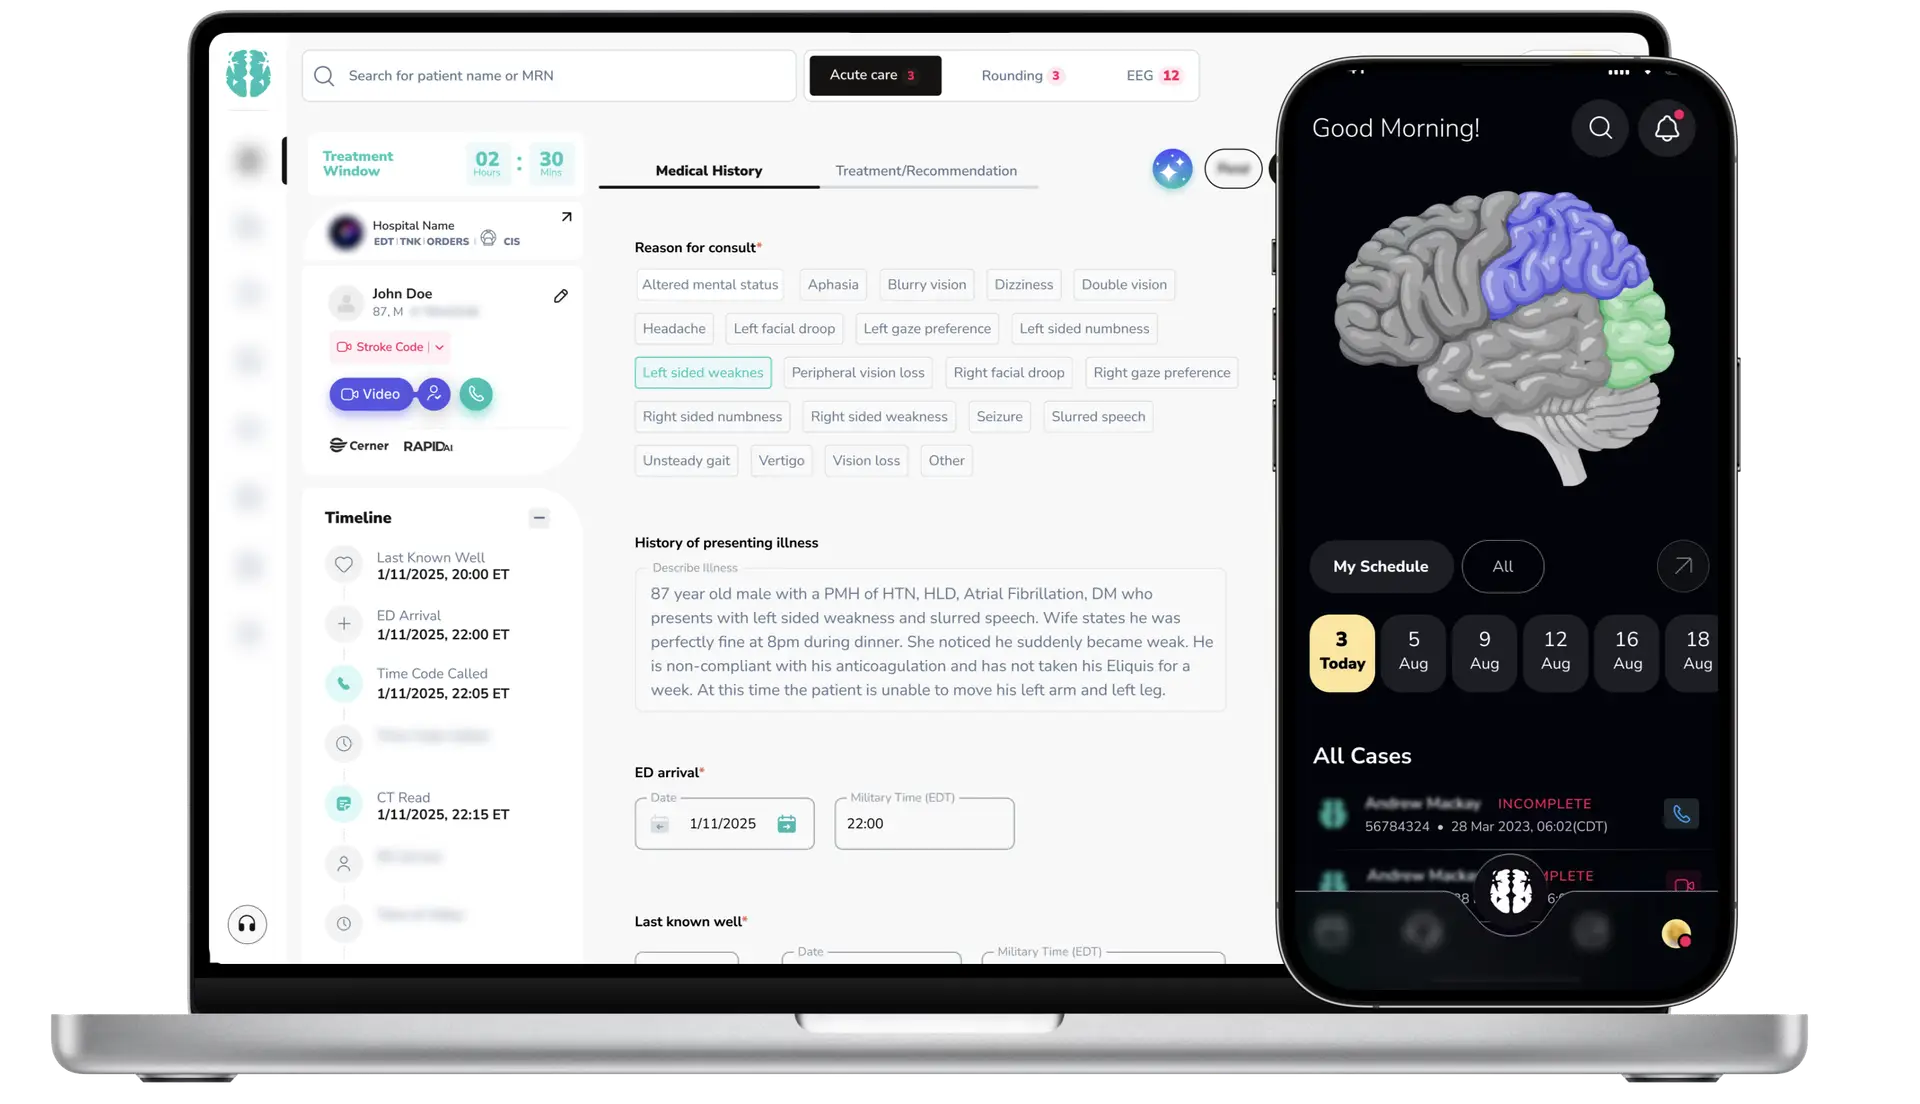This screenshot has height=1104, width=1920.
Task: Click the headphones icon bottom left sidebar
Action: pyautogui.click(x=248, y=923)
